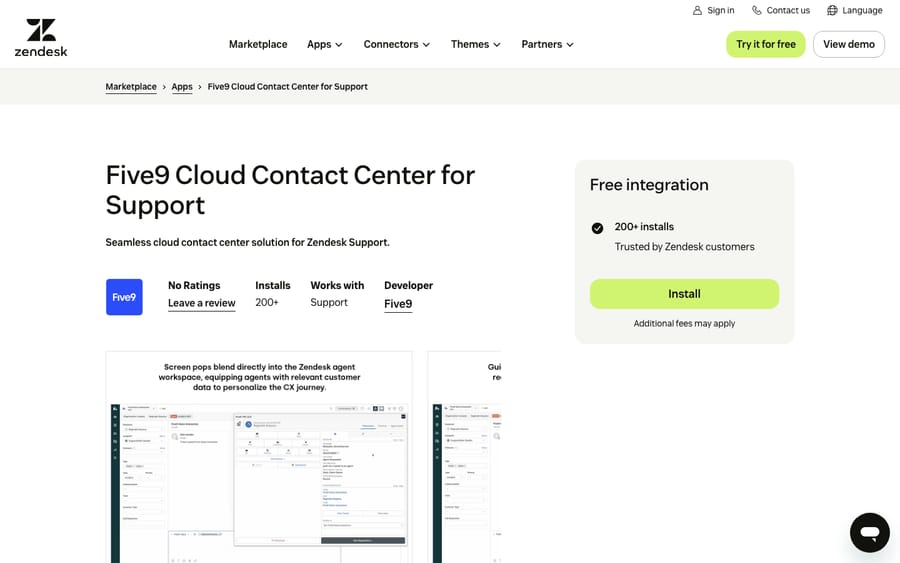Screen dimensions: 900x563
Task: Click the Try it for free button
Action: pos(766,44)
